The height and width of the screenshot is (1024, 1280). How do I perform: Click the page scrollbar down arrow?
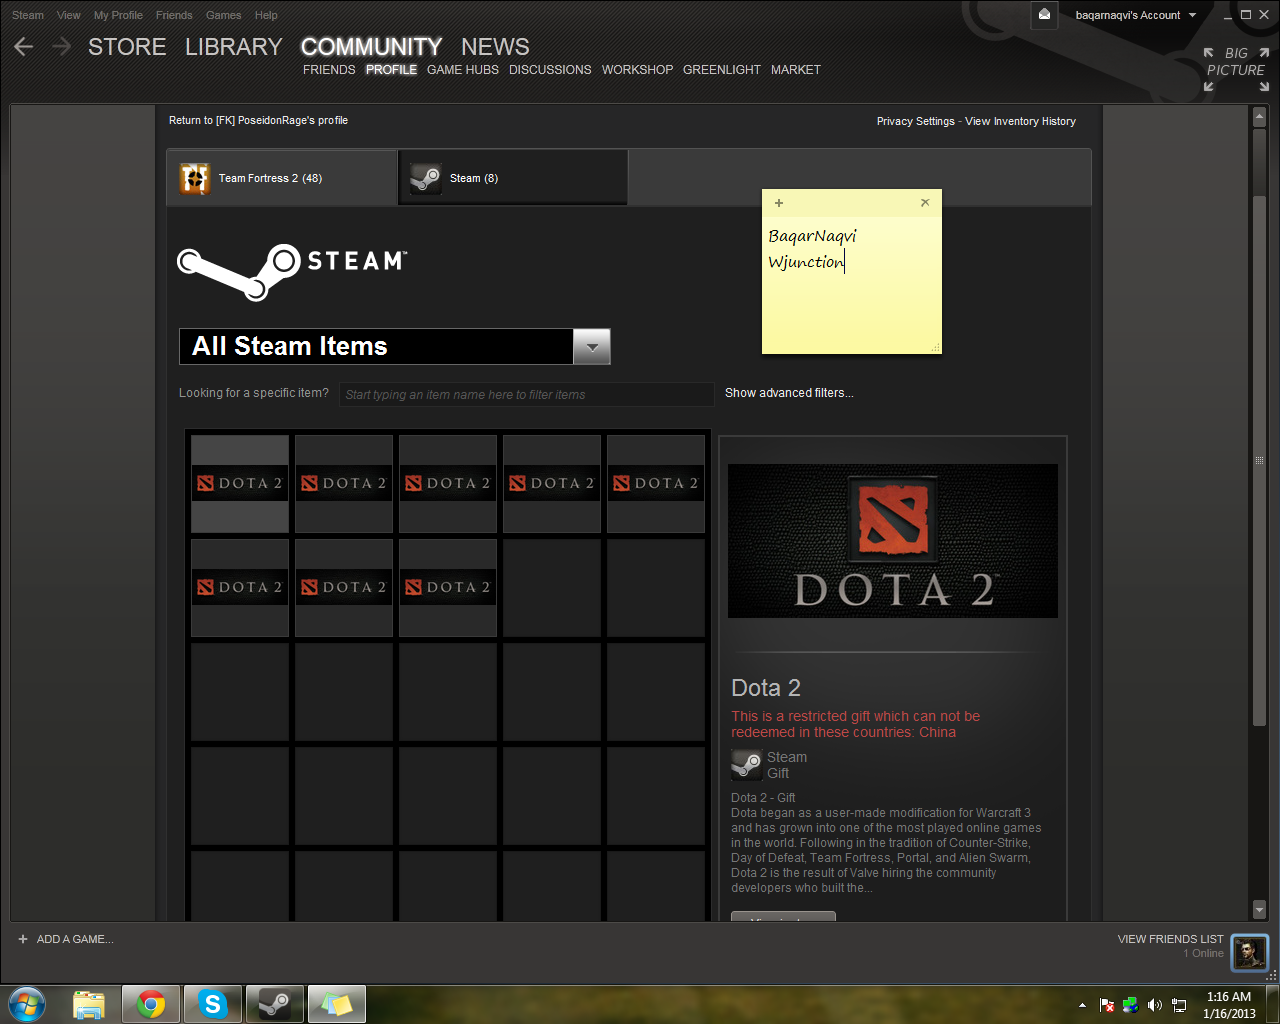tap(1259, 909)
